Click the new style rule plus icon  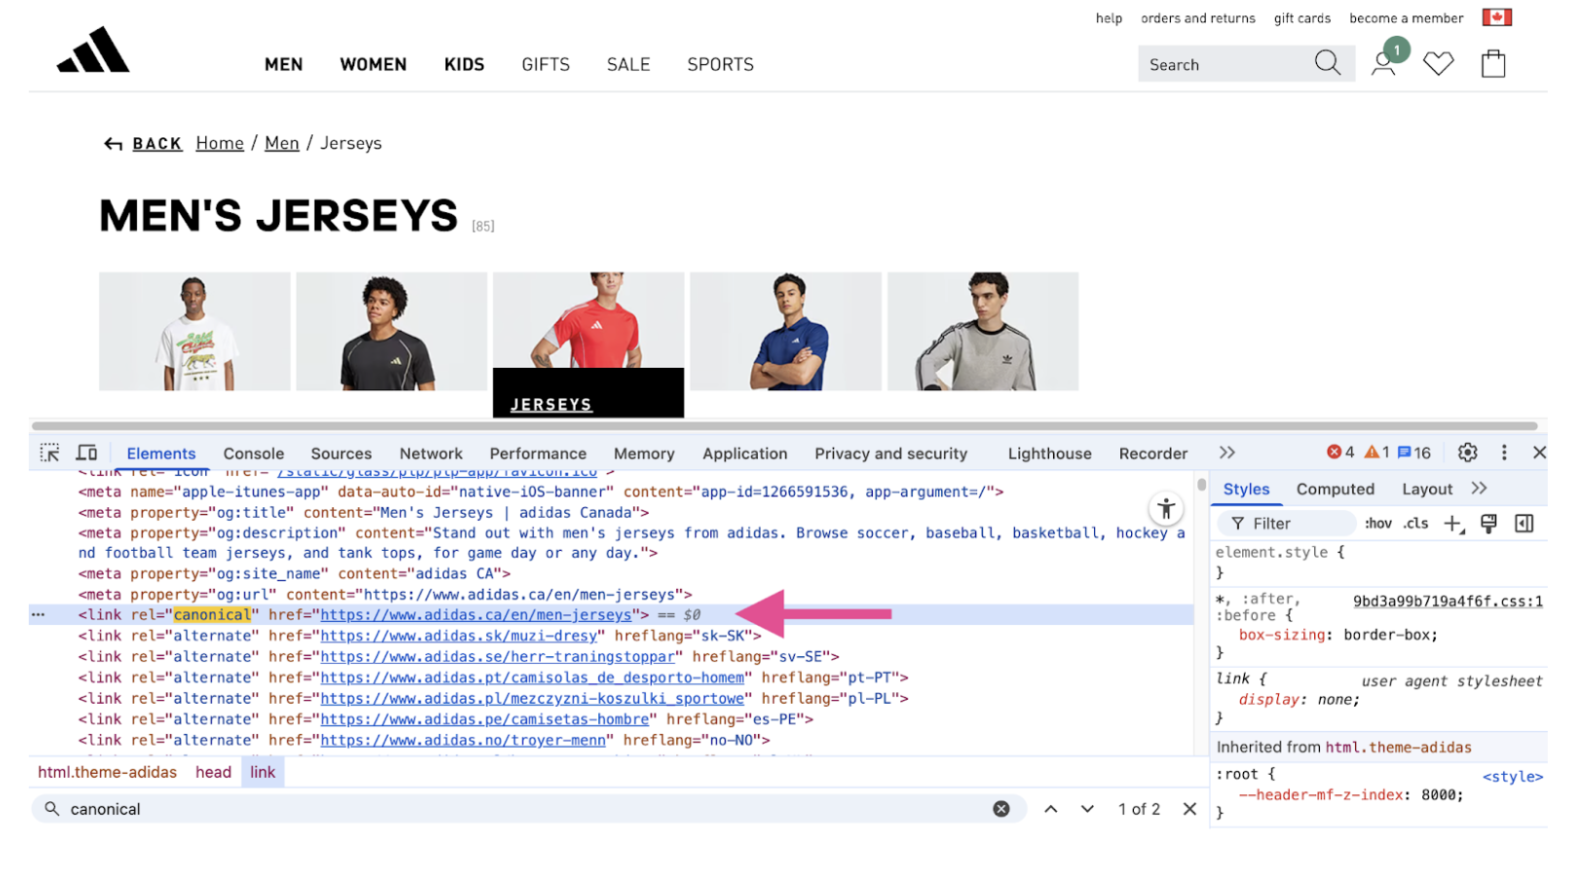[1452, 524]
